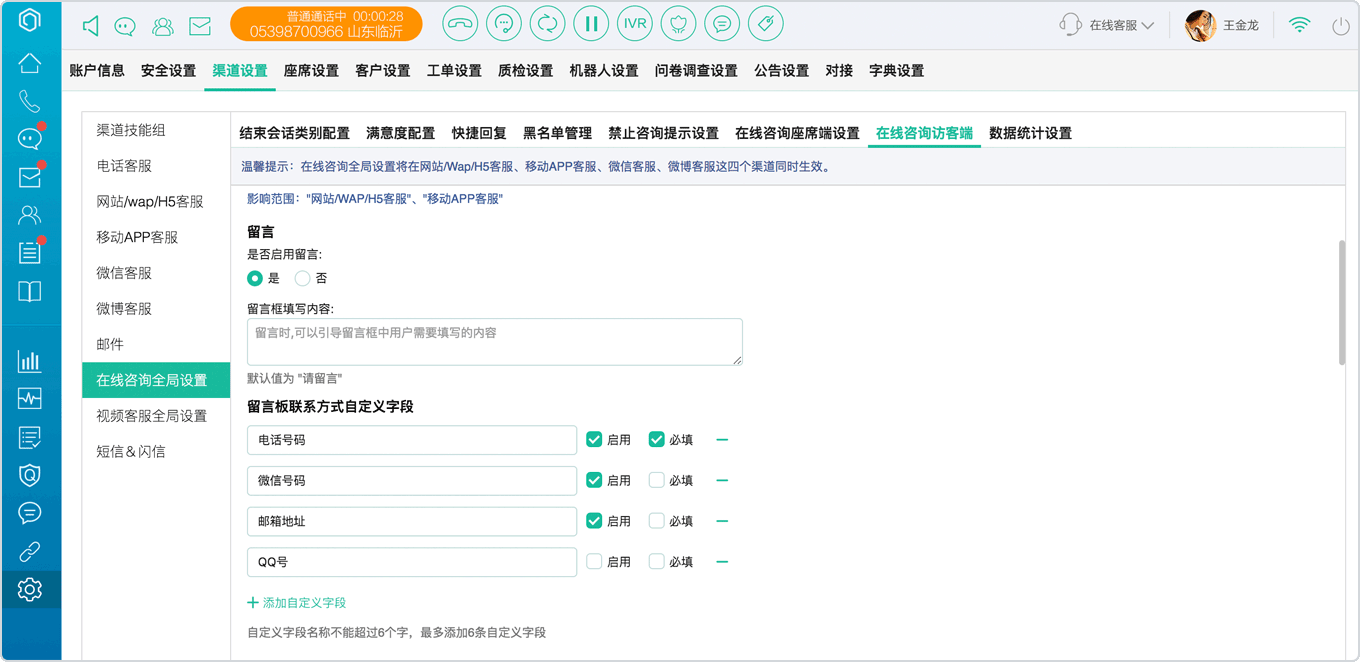Select 微信客服 in the left menu
1360x662 pixels.
coord(124,273)
